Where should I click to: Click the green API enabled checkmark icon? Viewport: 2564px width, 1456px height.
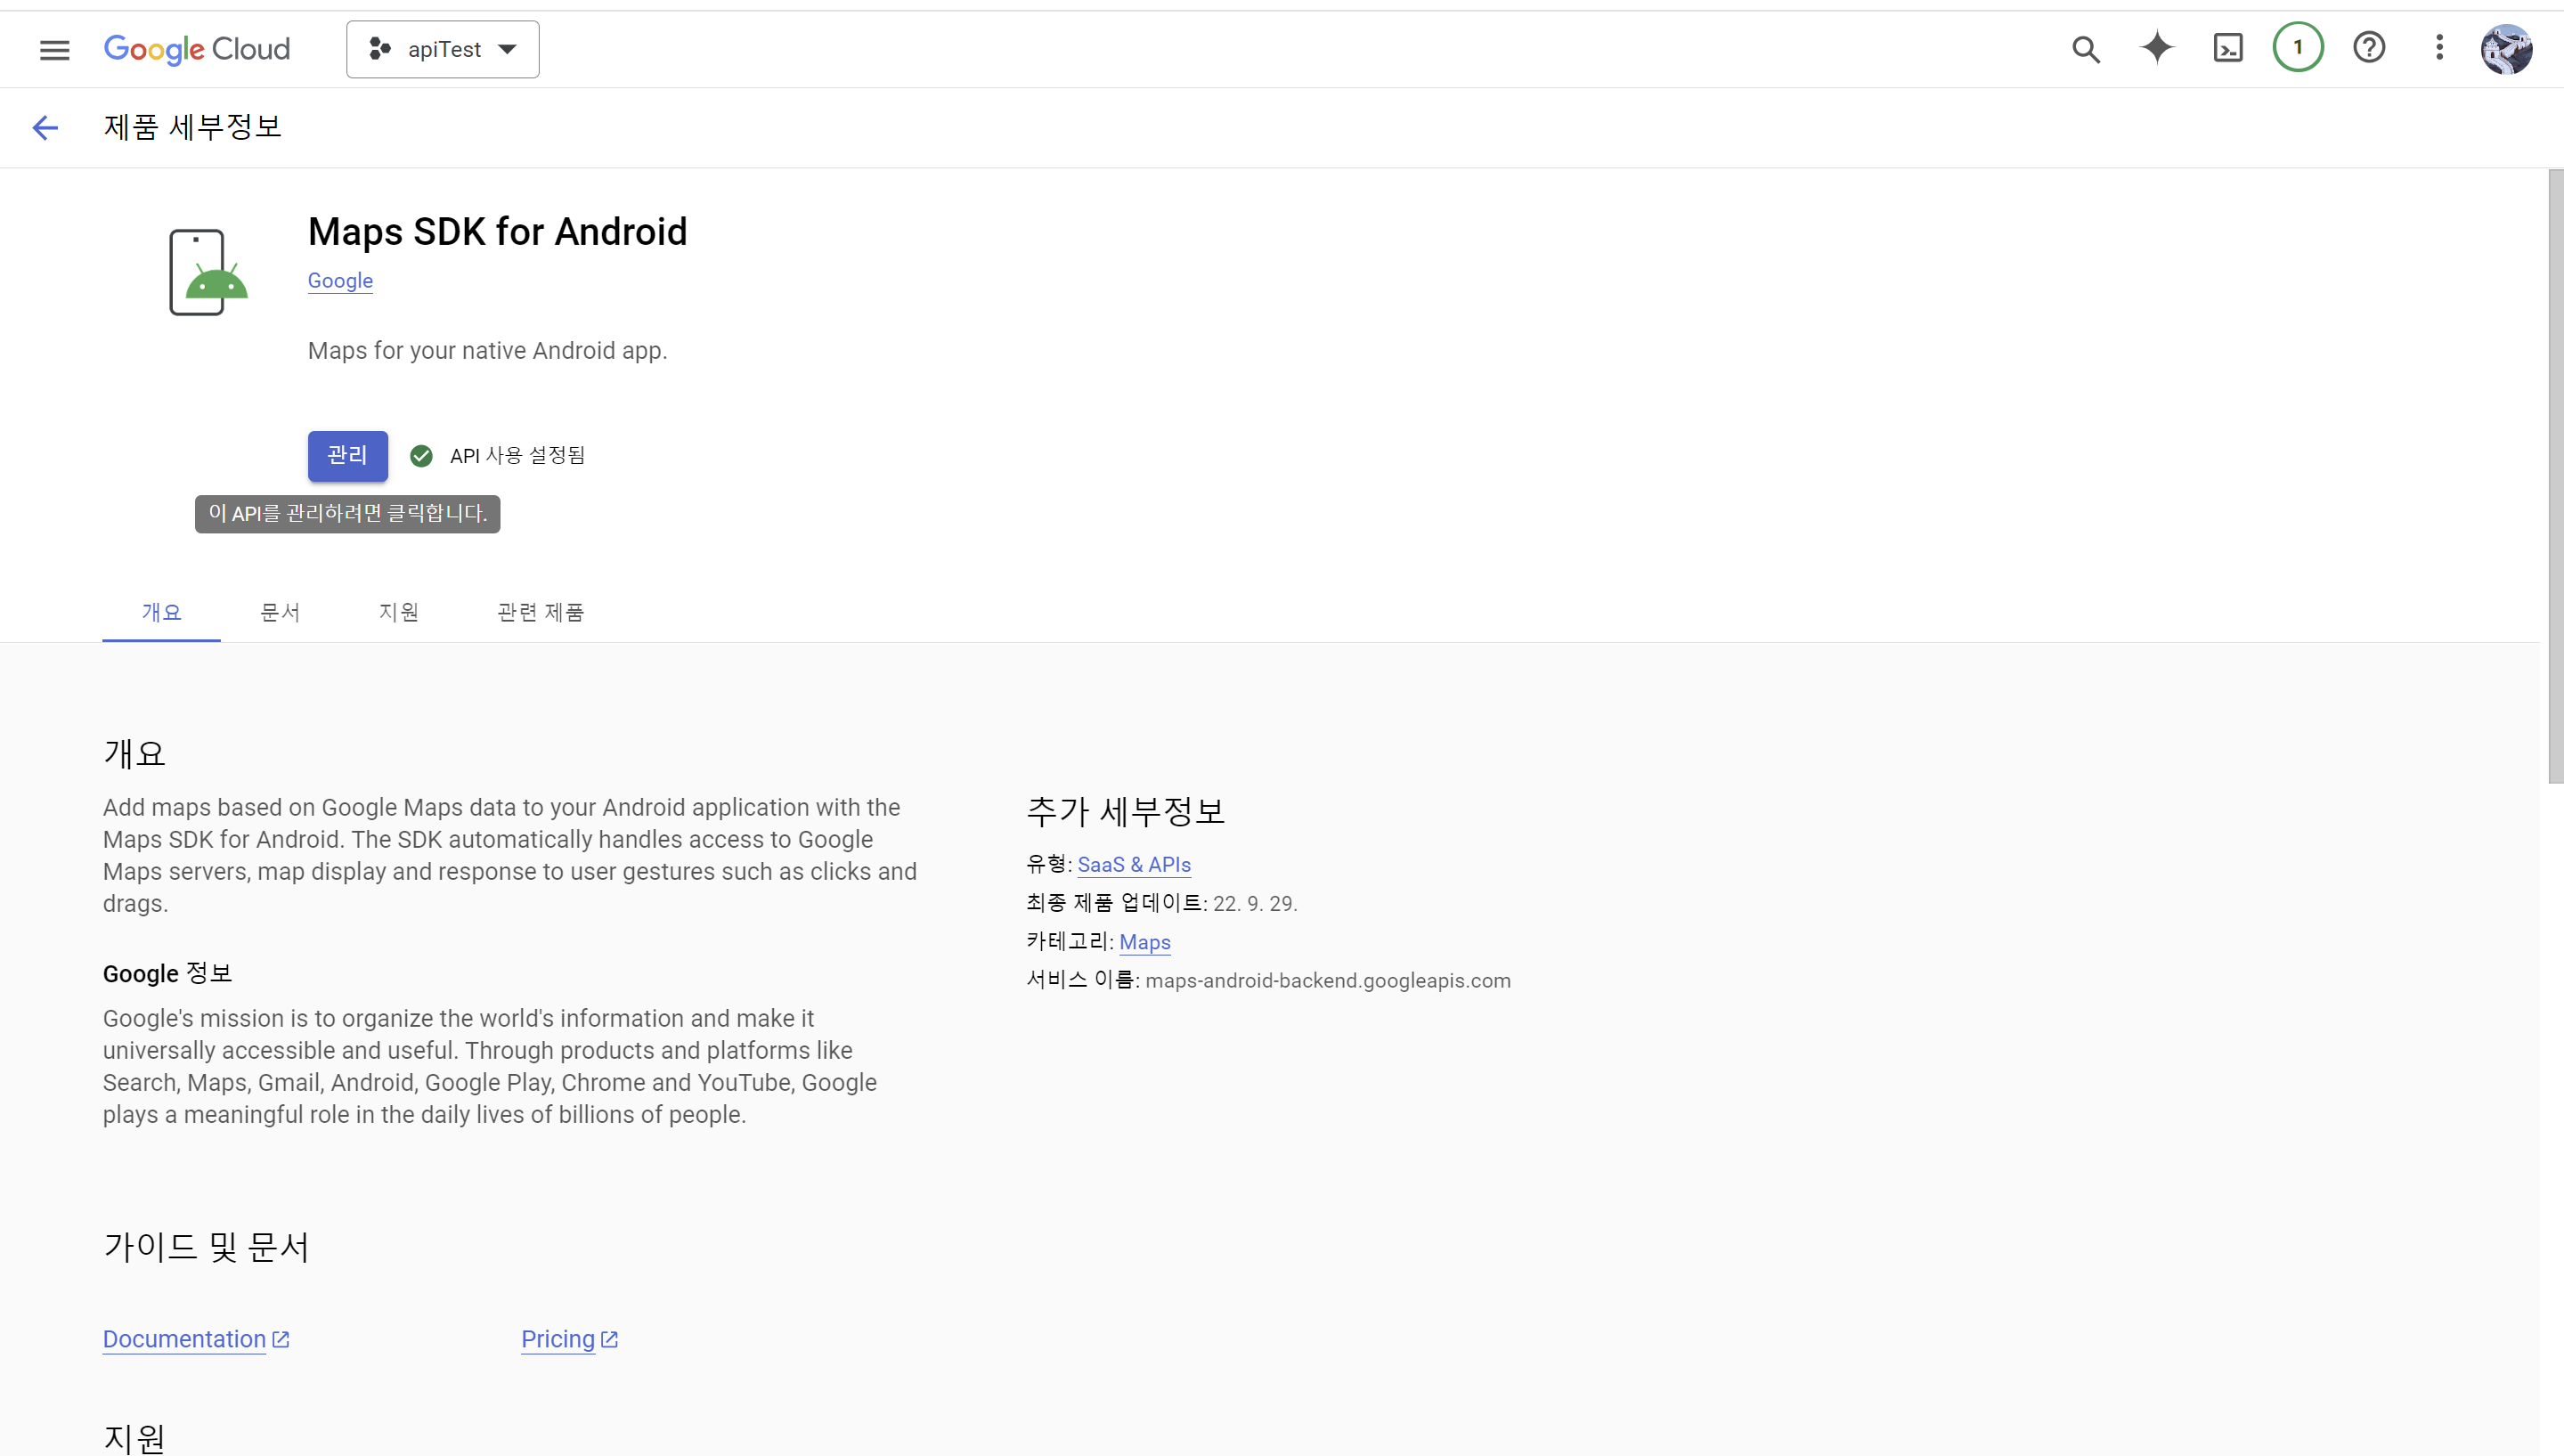[x=421, y=456]
